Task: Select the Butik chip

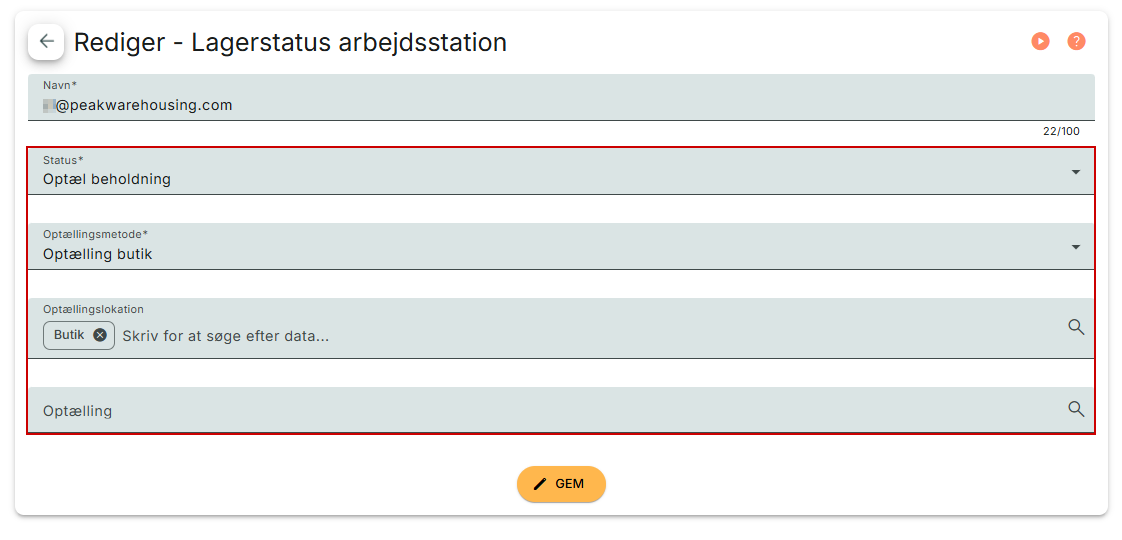Action: (68, 335)
